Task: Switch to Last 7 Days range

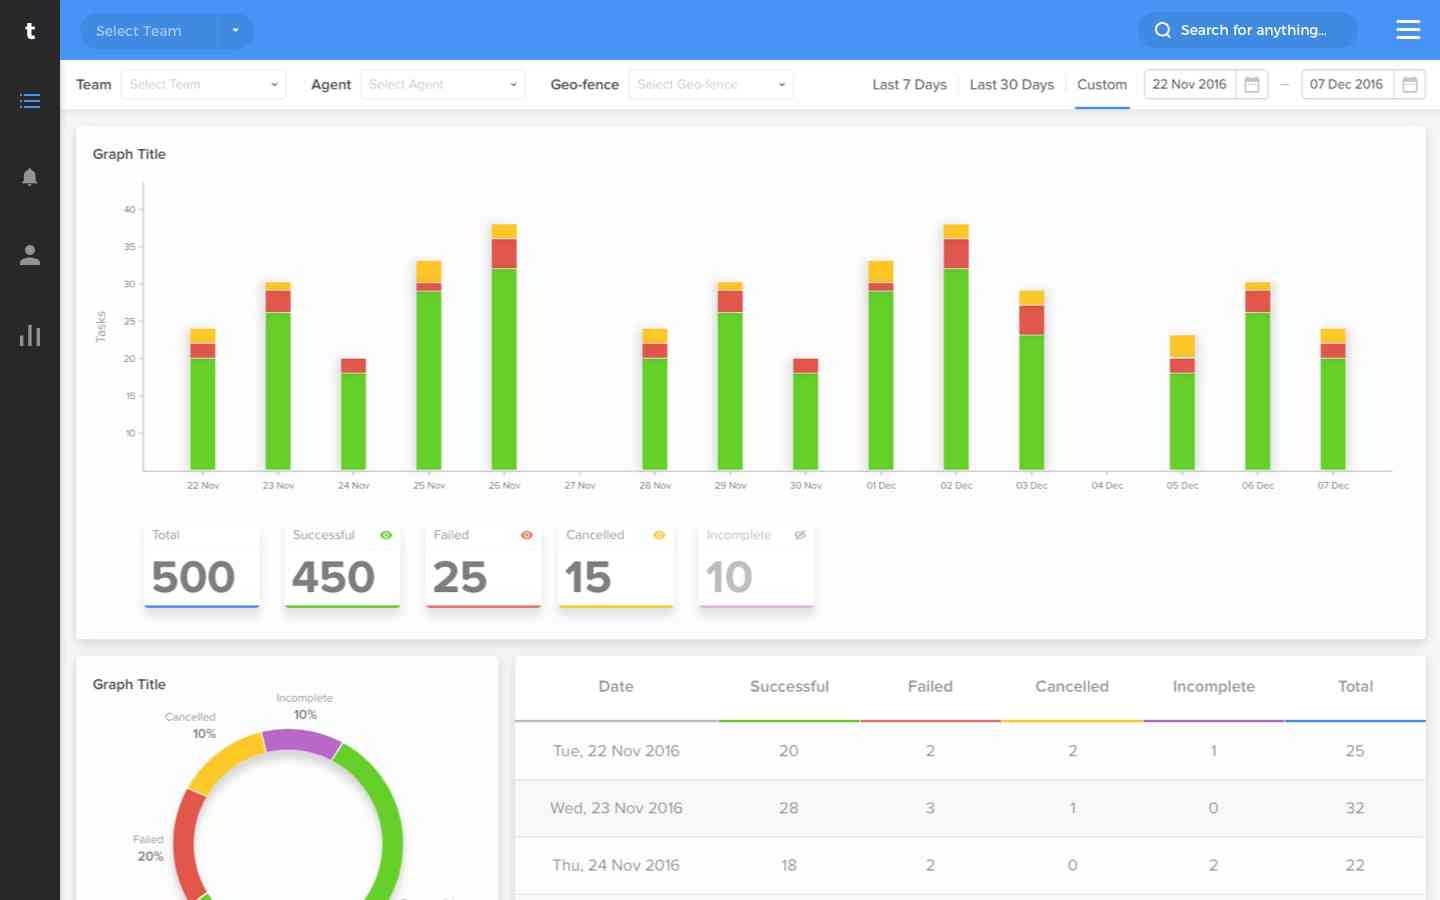Action: click(x=909, y=85)
